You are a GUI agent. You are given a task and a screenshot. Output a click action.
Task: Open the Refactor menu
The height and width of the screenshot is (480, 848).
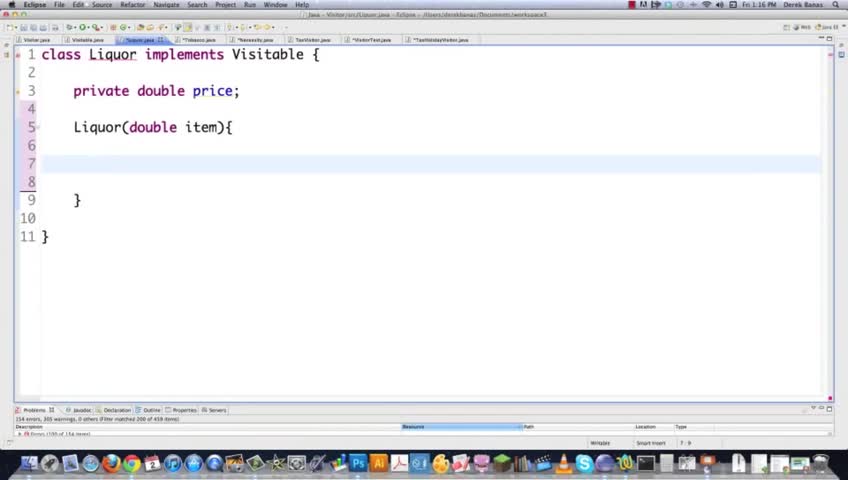(132, 4)
